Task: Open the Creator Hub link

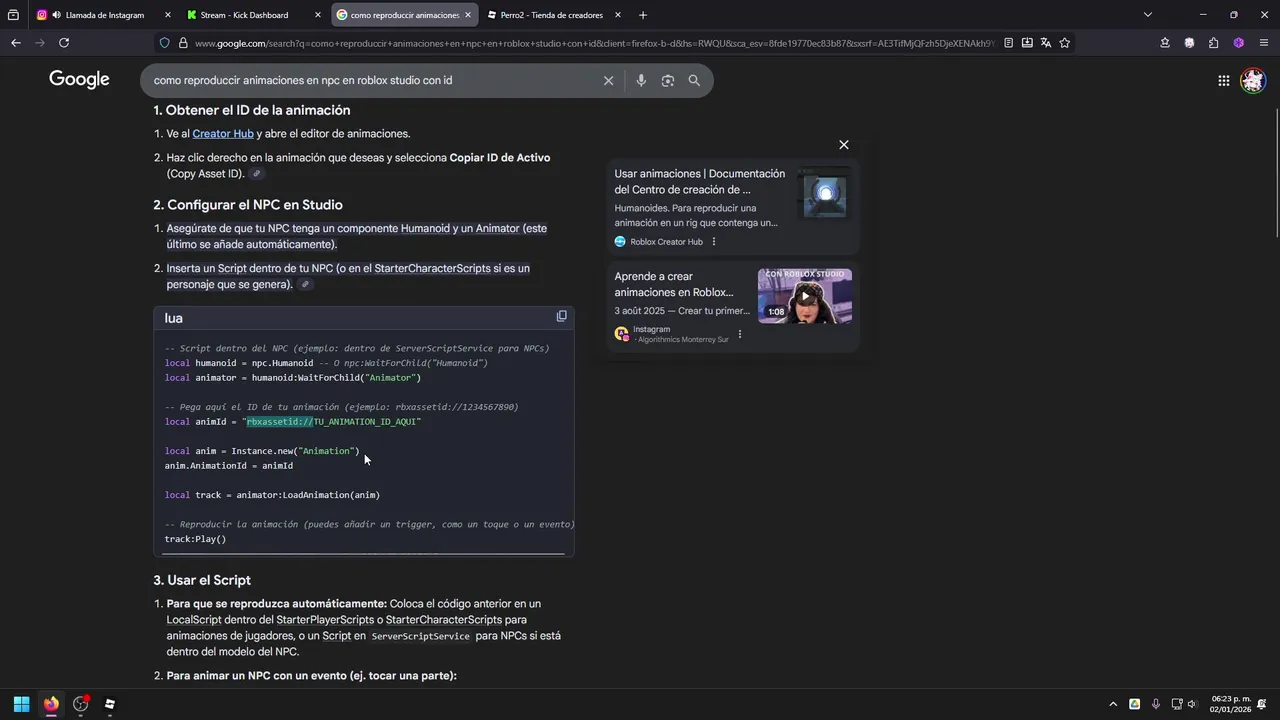Action: (223, 133)
